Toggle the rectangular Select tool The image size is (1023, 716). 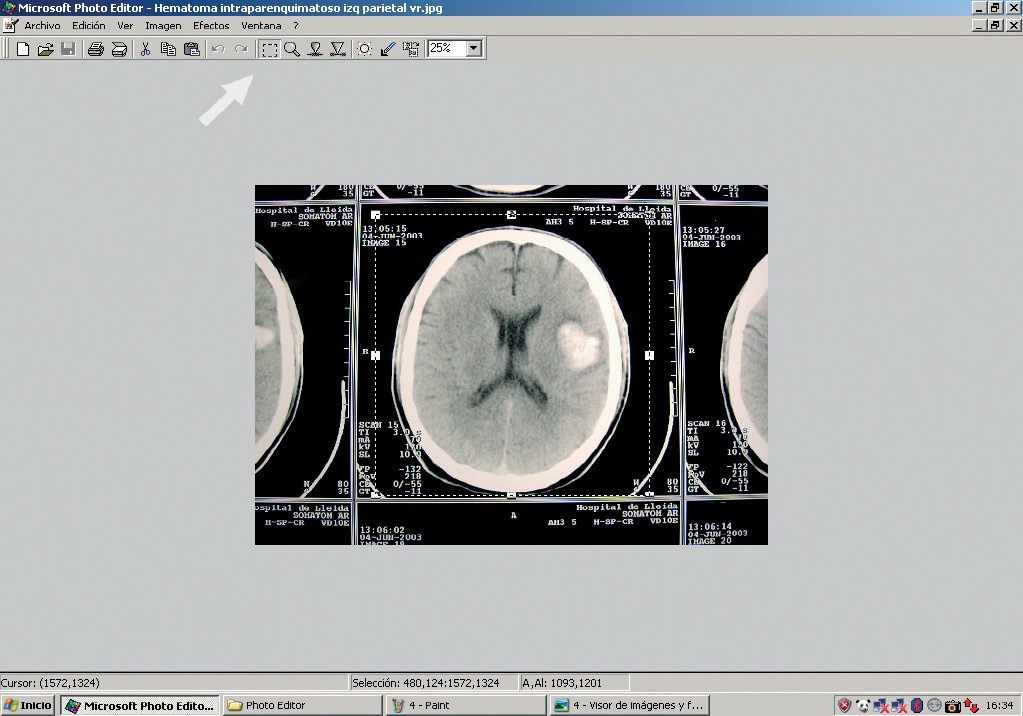(x=269, y=49)
